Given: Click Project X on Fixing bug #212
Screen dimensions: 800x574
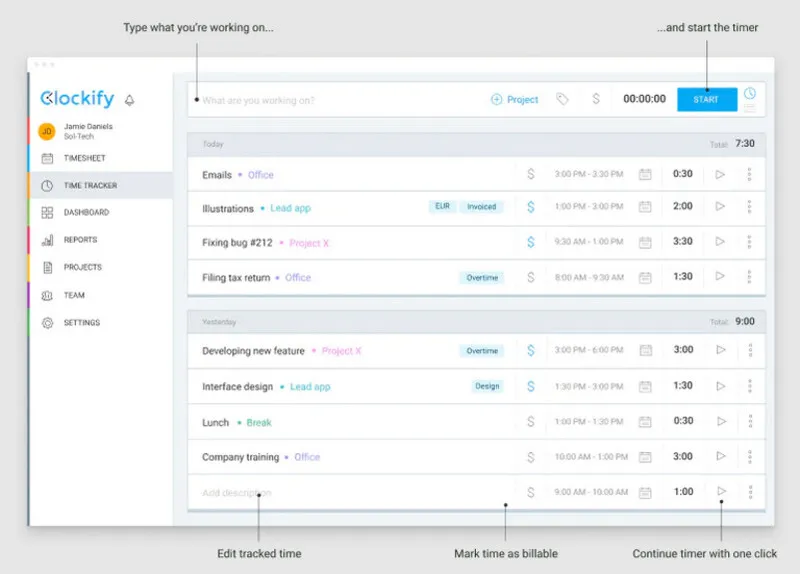Looking at the screenshot, I should [309, 243].
